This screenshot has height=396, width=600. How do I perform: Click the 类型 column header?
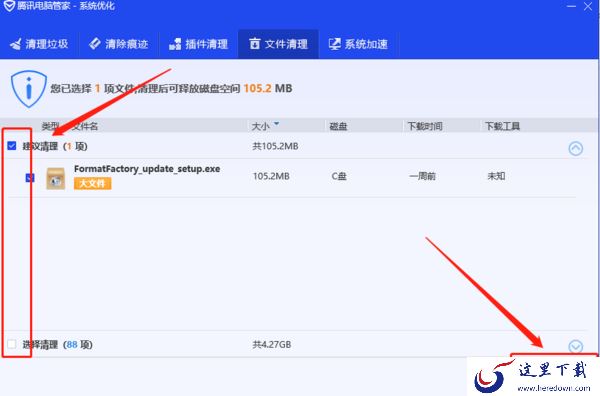(51, 126)
